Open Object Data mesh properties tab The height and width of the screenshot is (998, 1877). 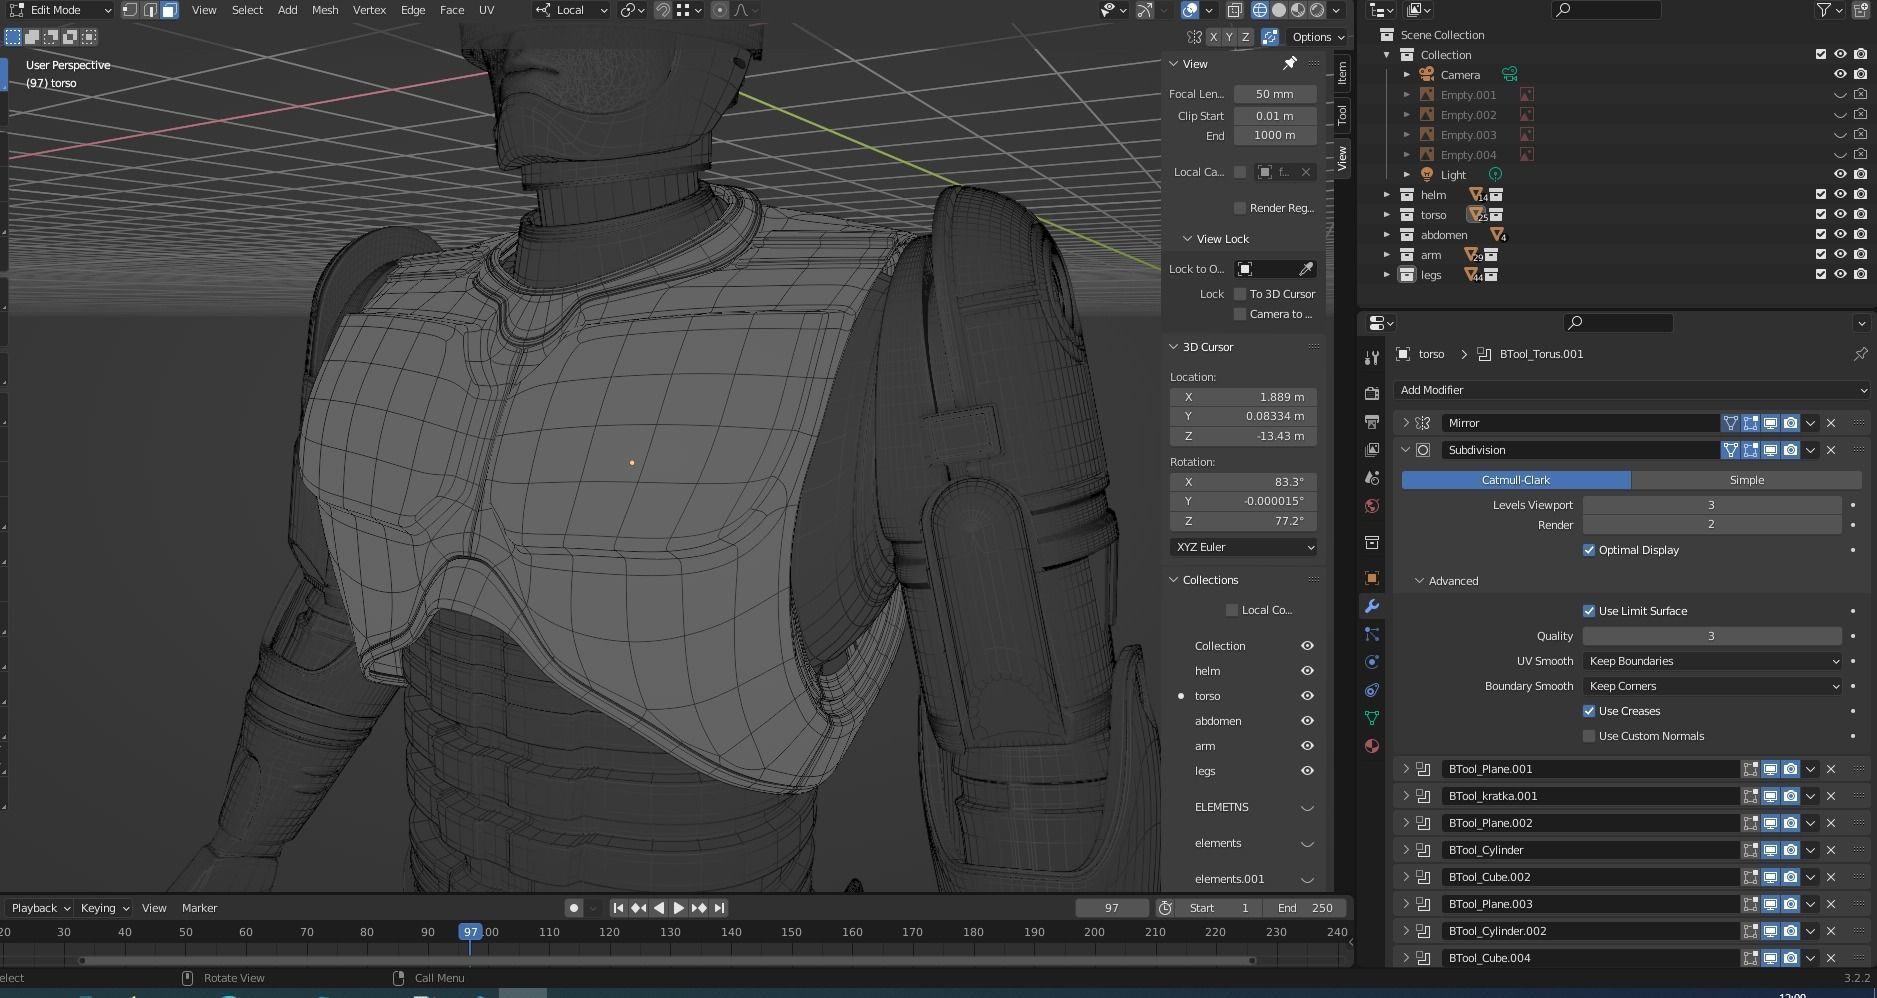point(1372,718)
